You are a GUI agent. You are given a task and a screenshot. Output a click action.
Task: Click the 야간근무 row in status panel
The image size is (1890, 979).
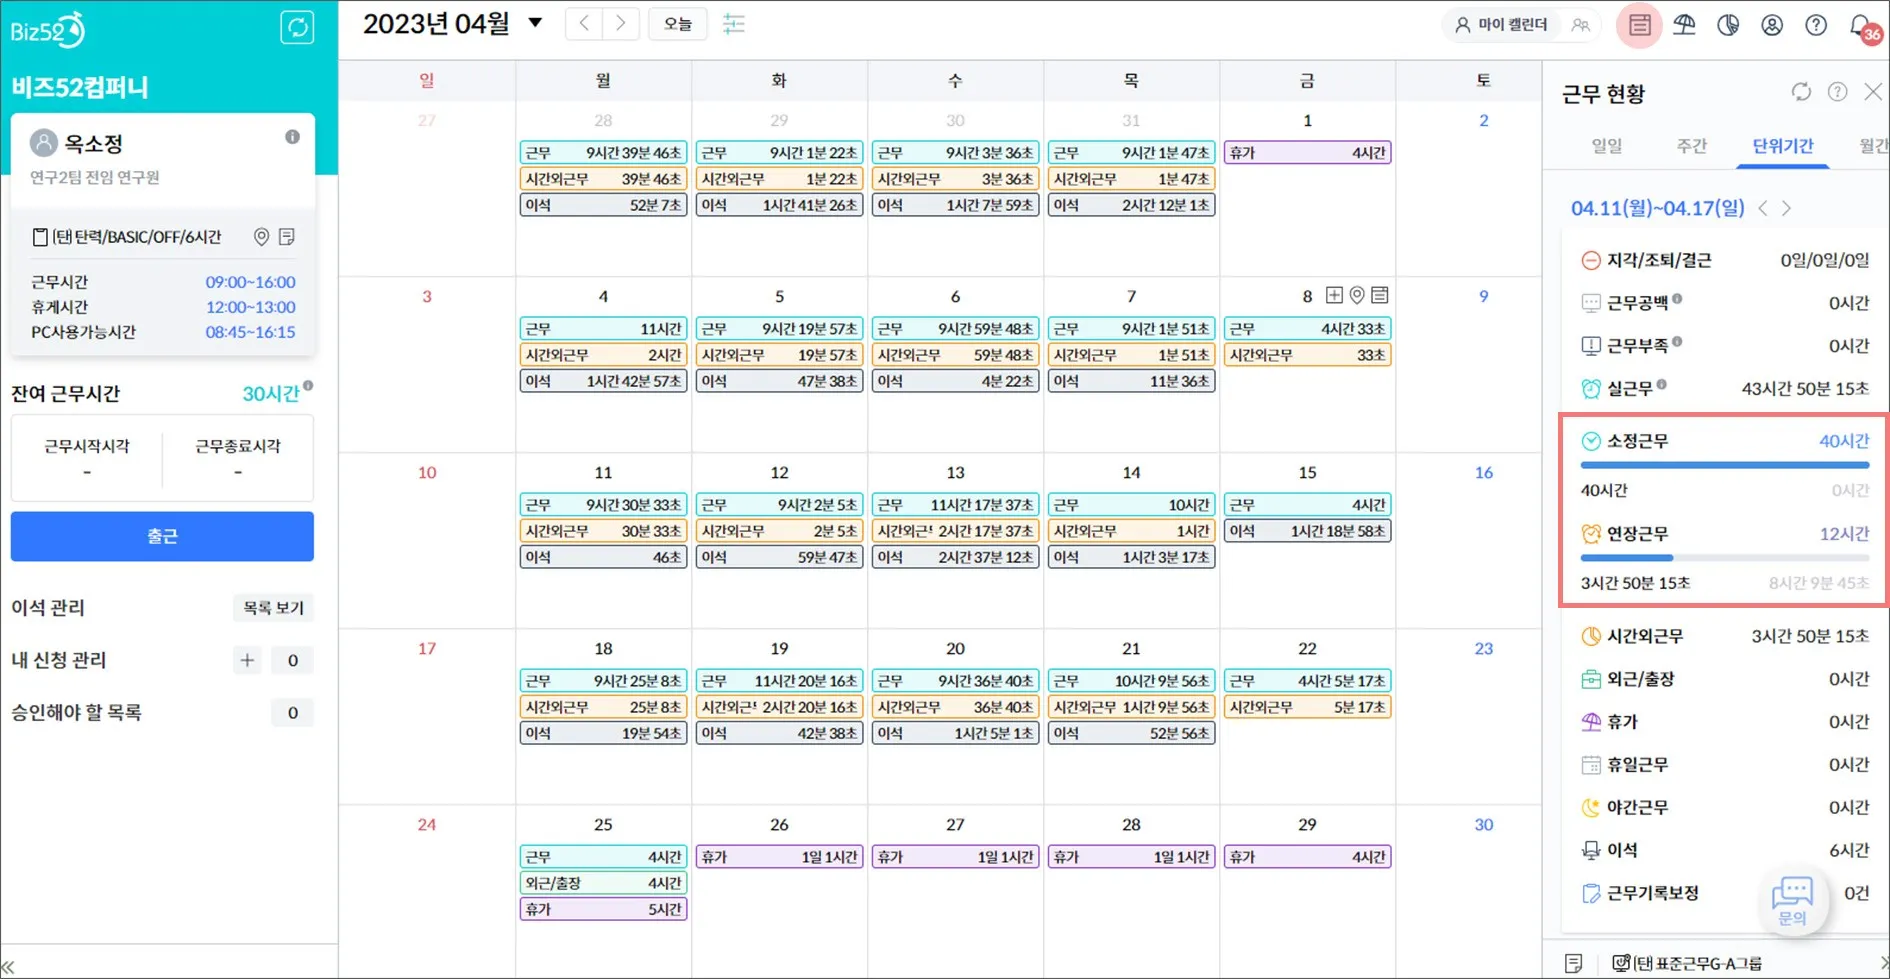tap(1724, 807)
